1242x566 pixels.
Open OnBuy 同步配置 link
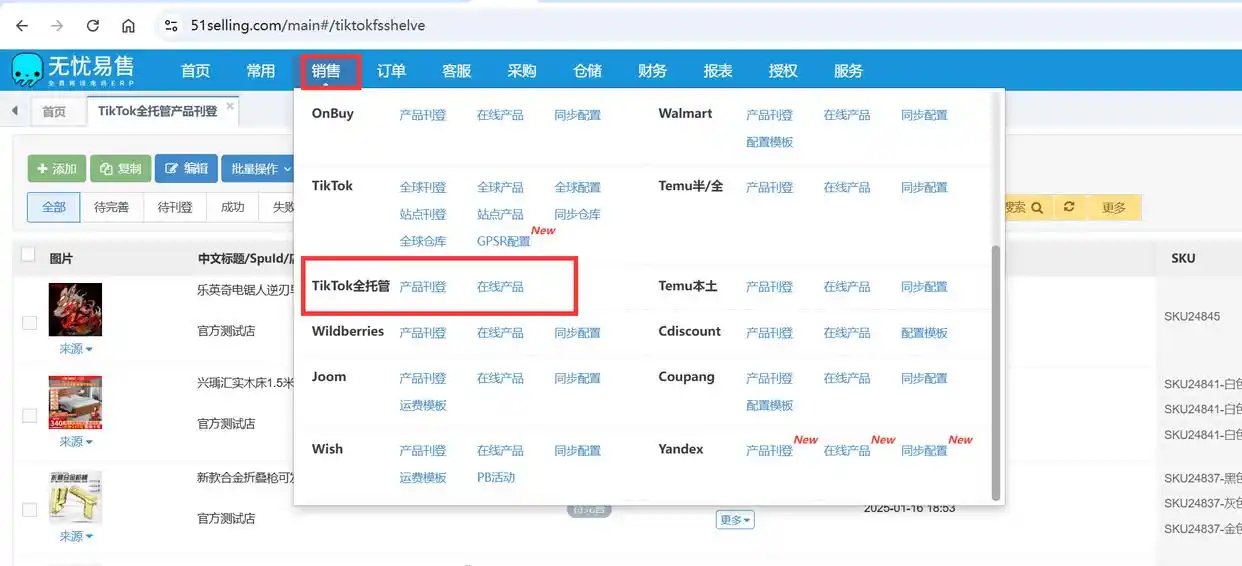pos(578,115)
